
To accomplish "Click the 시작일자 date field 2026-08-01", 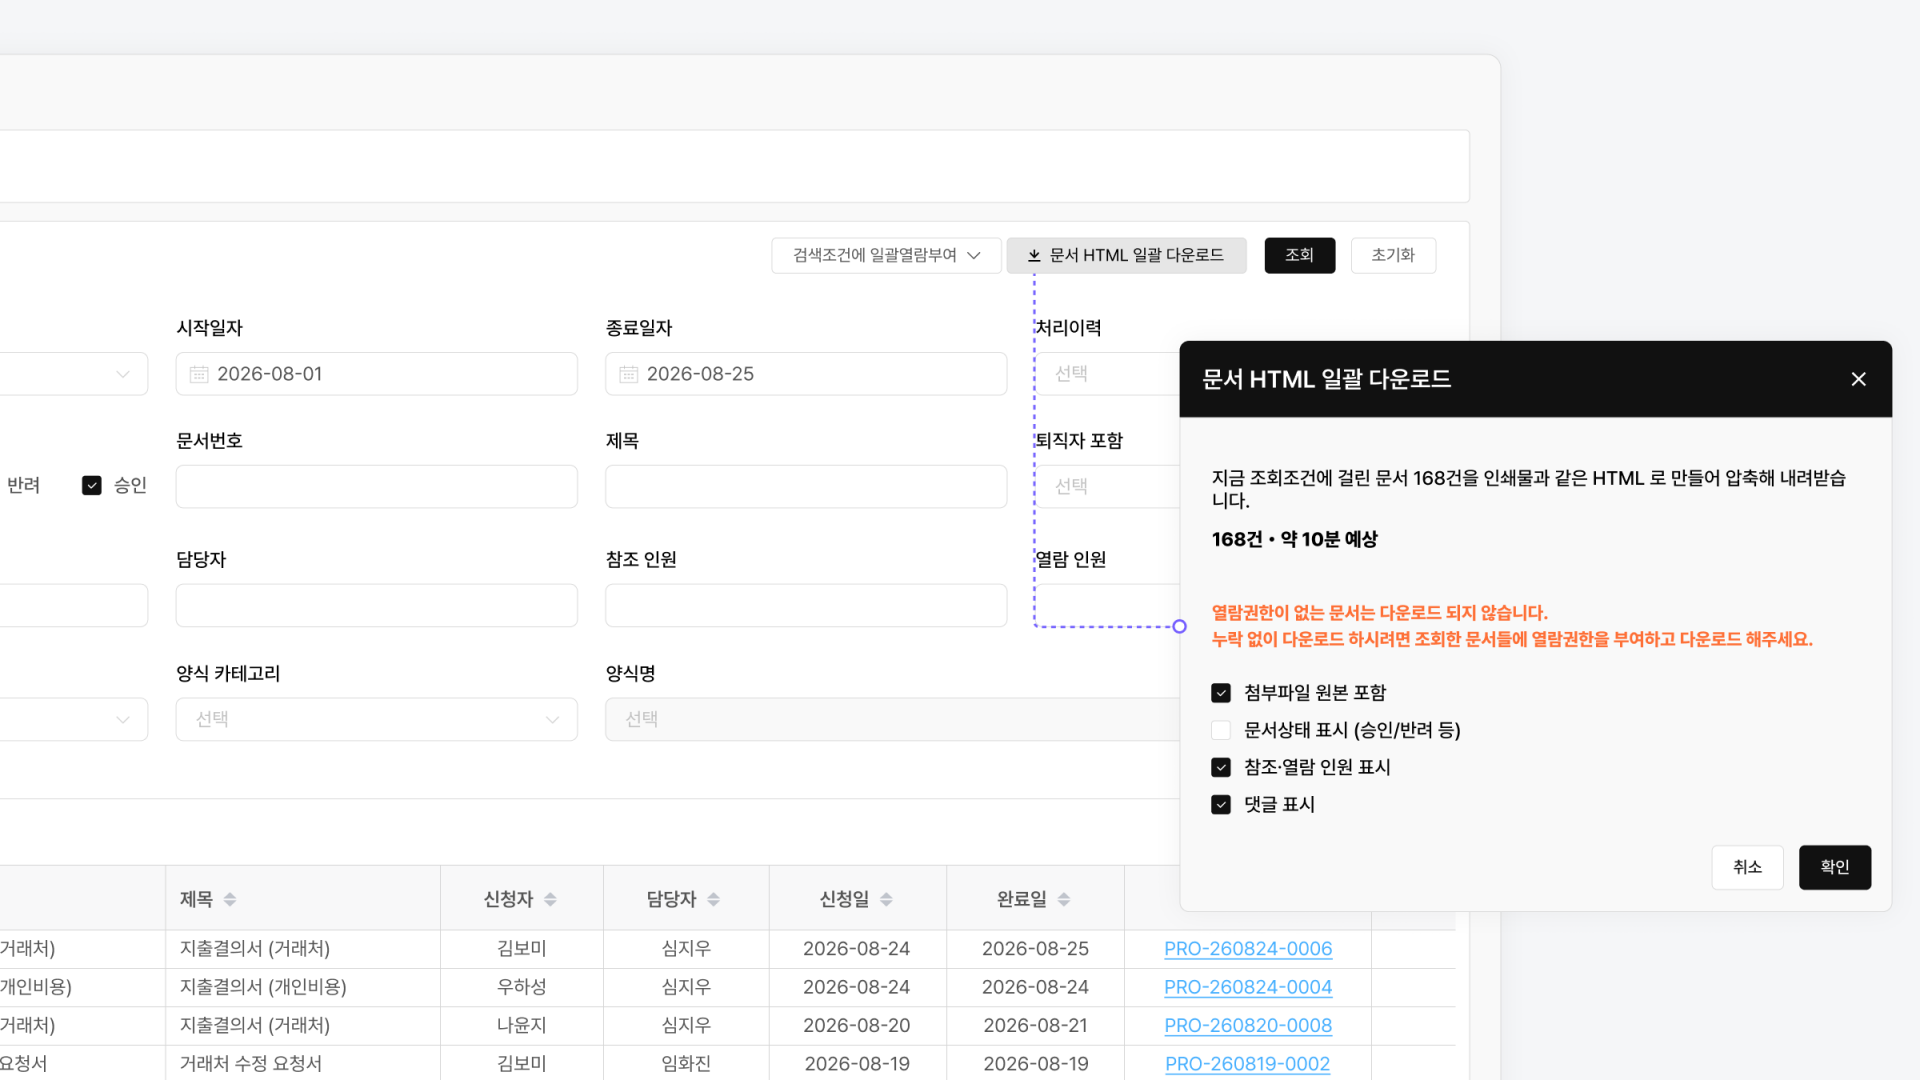I will tap(376, 374).
